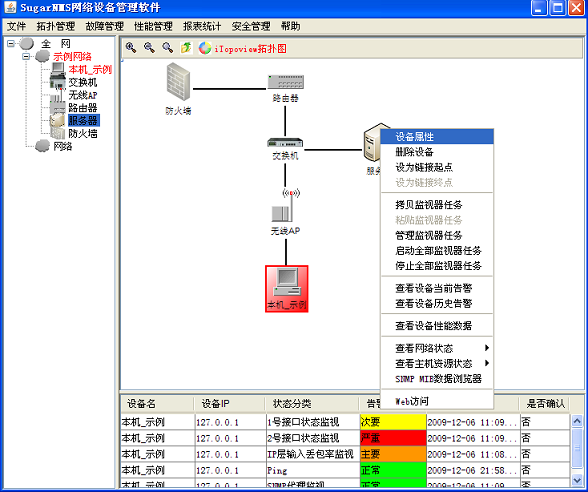Select the 防火墙 firewall device icon
Screen dimensions: 588x492
[x=178, y=82]
